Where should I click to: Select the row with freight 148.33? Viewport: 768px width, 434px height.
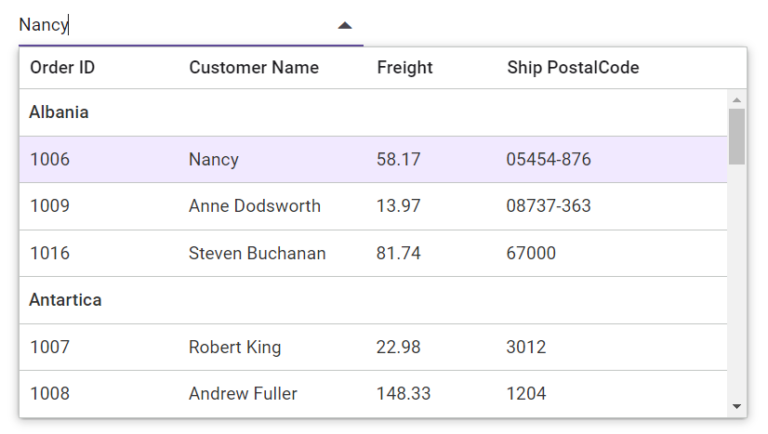[403, 394]
